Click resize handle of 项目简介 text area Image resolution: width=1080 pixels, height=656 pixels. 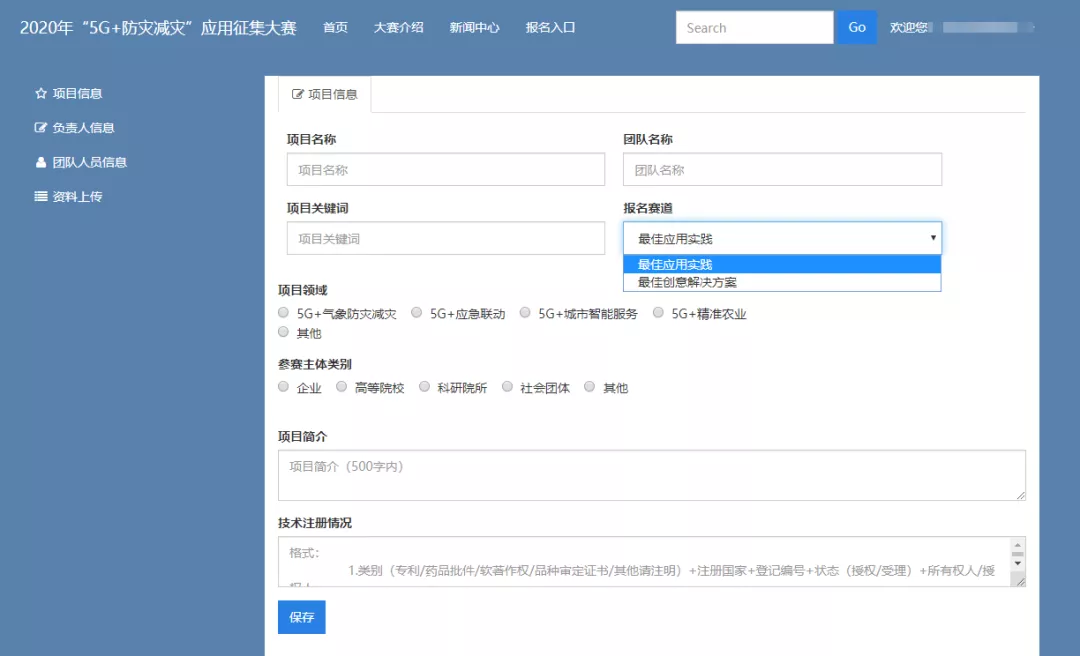pos(1020,495)
